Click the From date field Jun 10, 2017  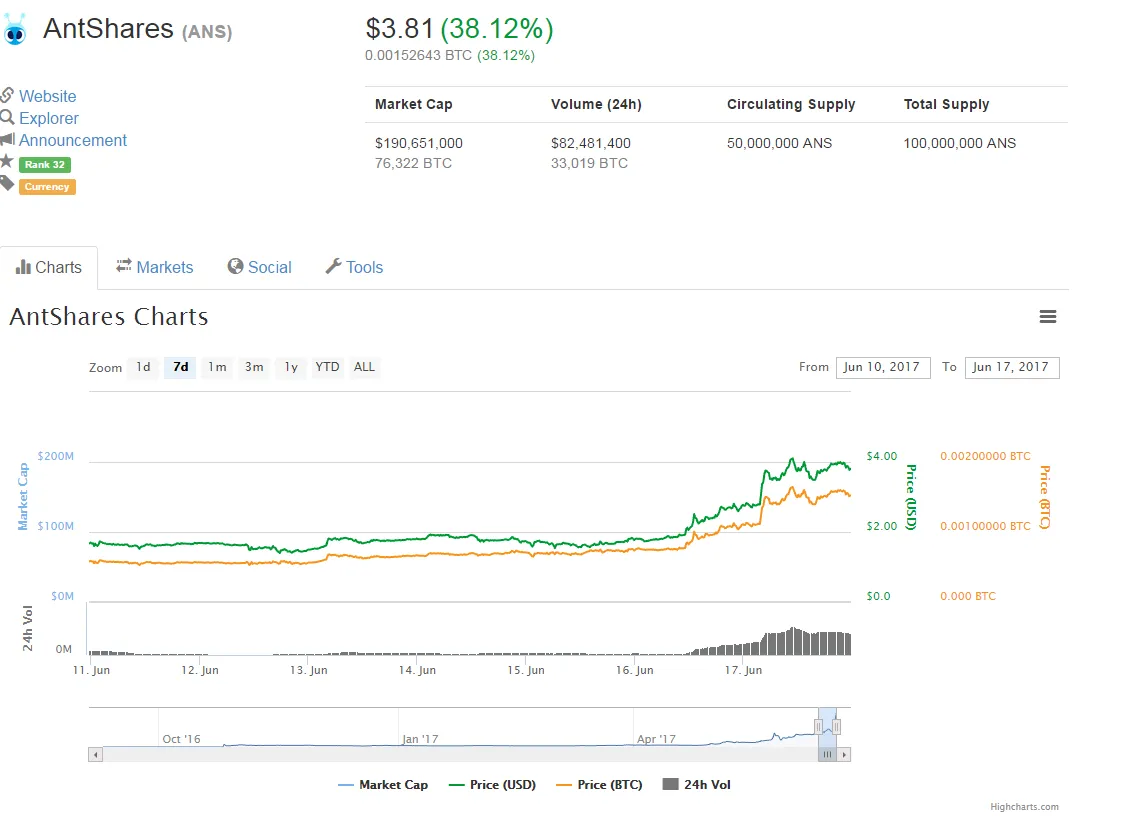883,368
